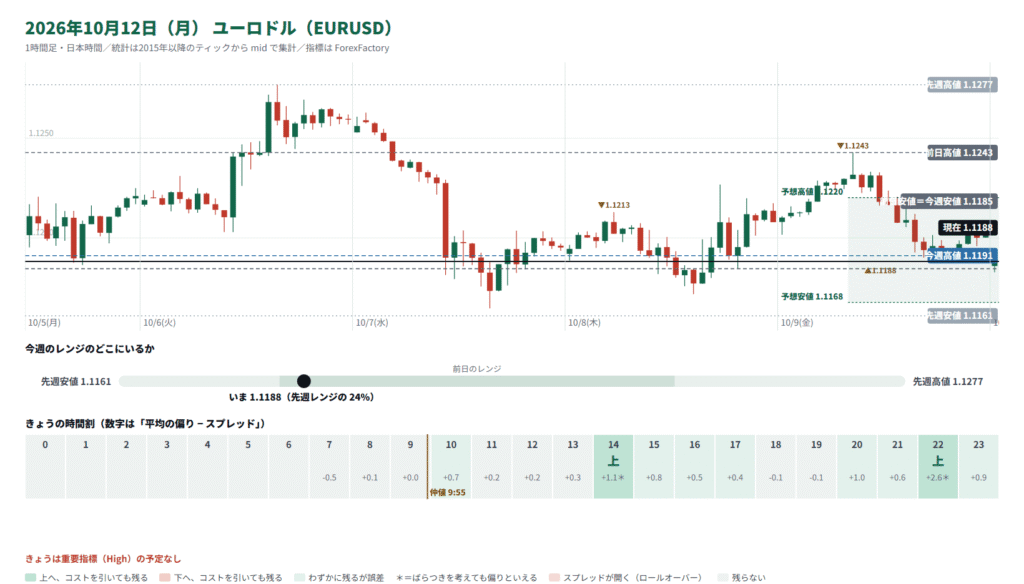Select the highlighted hour 14 cell marked 上

613,466
